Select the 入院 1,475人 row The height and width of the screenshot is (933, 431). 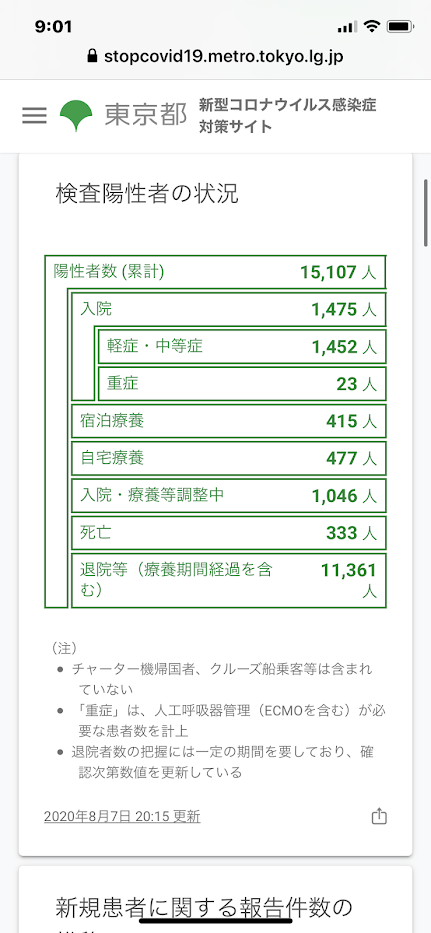pyautogui.click(x=229, y=309)
